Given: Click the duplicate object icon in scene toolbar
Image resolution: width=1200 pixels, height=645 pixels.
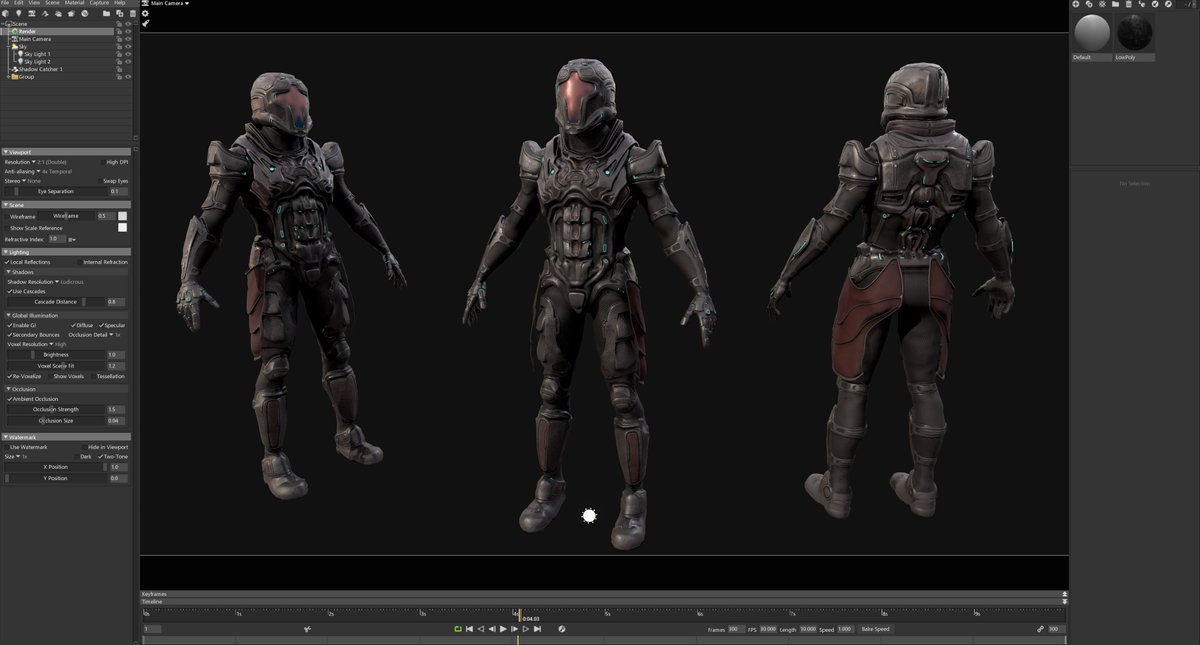Looking at the screenshot, I should pos(120,13).
